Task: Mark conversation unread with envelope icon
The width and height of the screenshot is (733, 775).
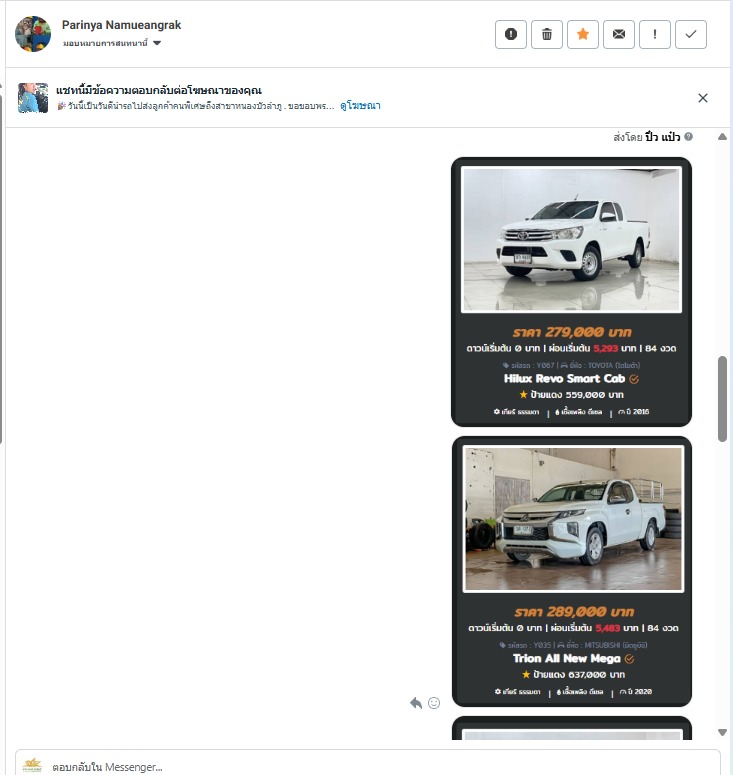Action: (619, 34)
